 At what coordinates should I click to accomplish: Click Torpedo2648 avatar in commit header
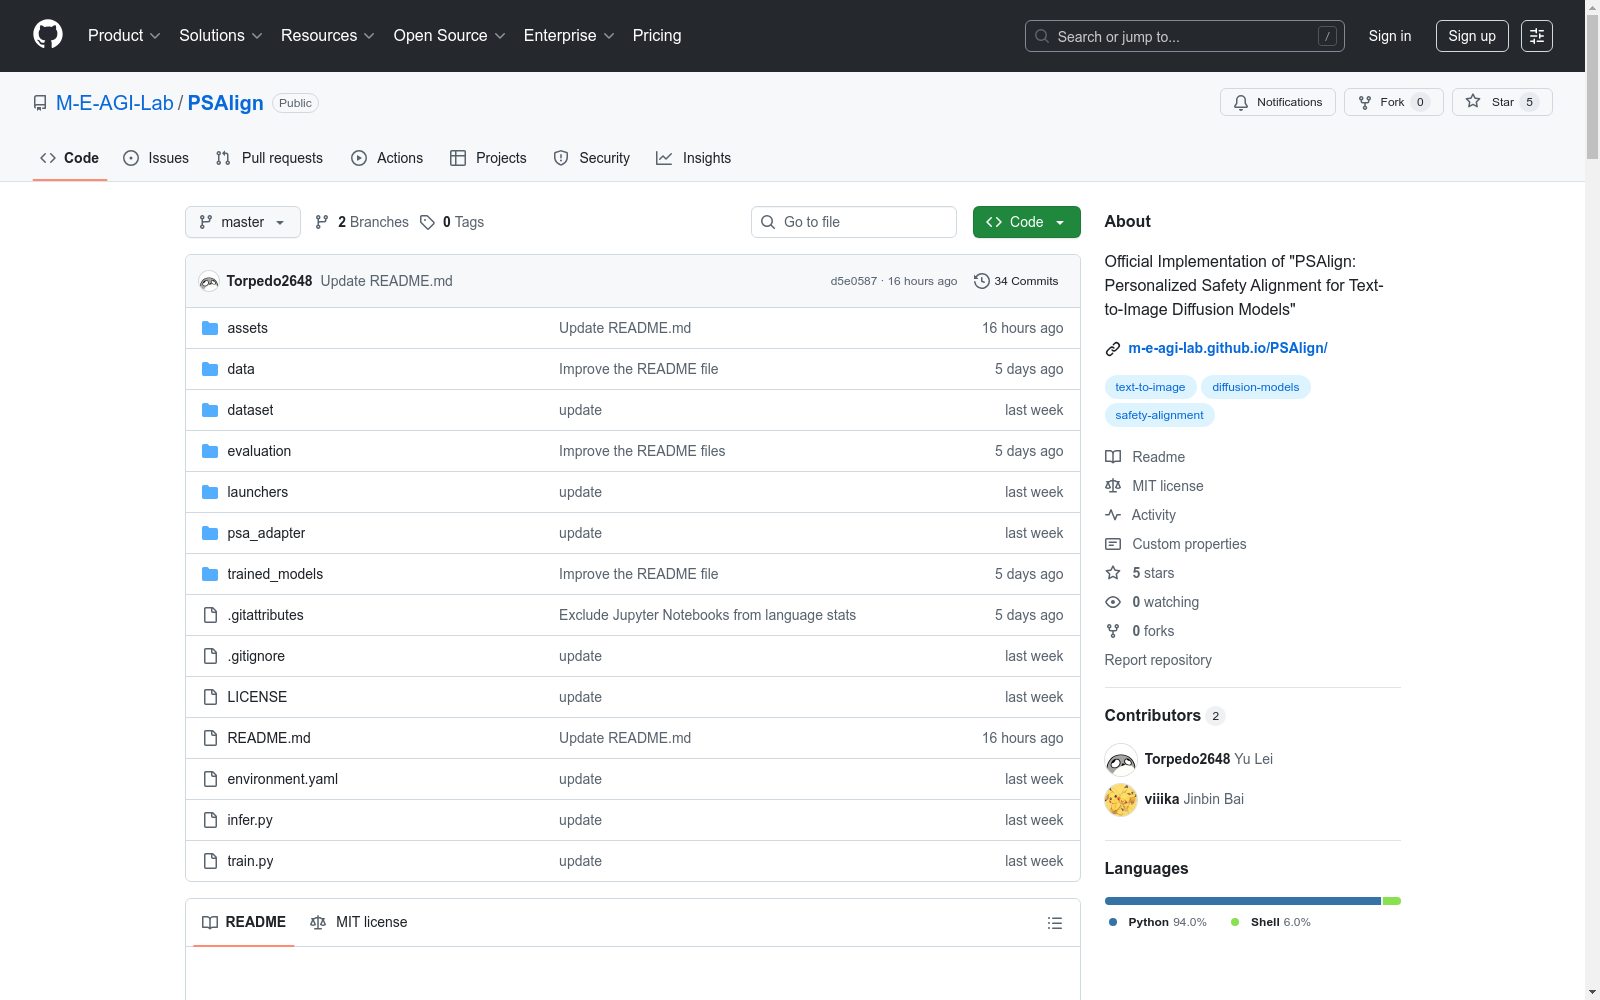point(209,281)
